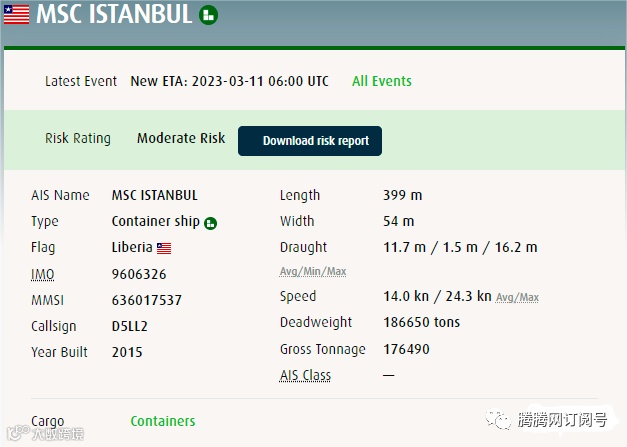Click the Speed label
The width and height of the screenshot is (627, 447).
click(298, 297)
